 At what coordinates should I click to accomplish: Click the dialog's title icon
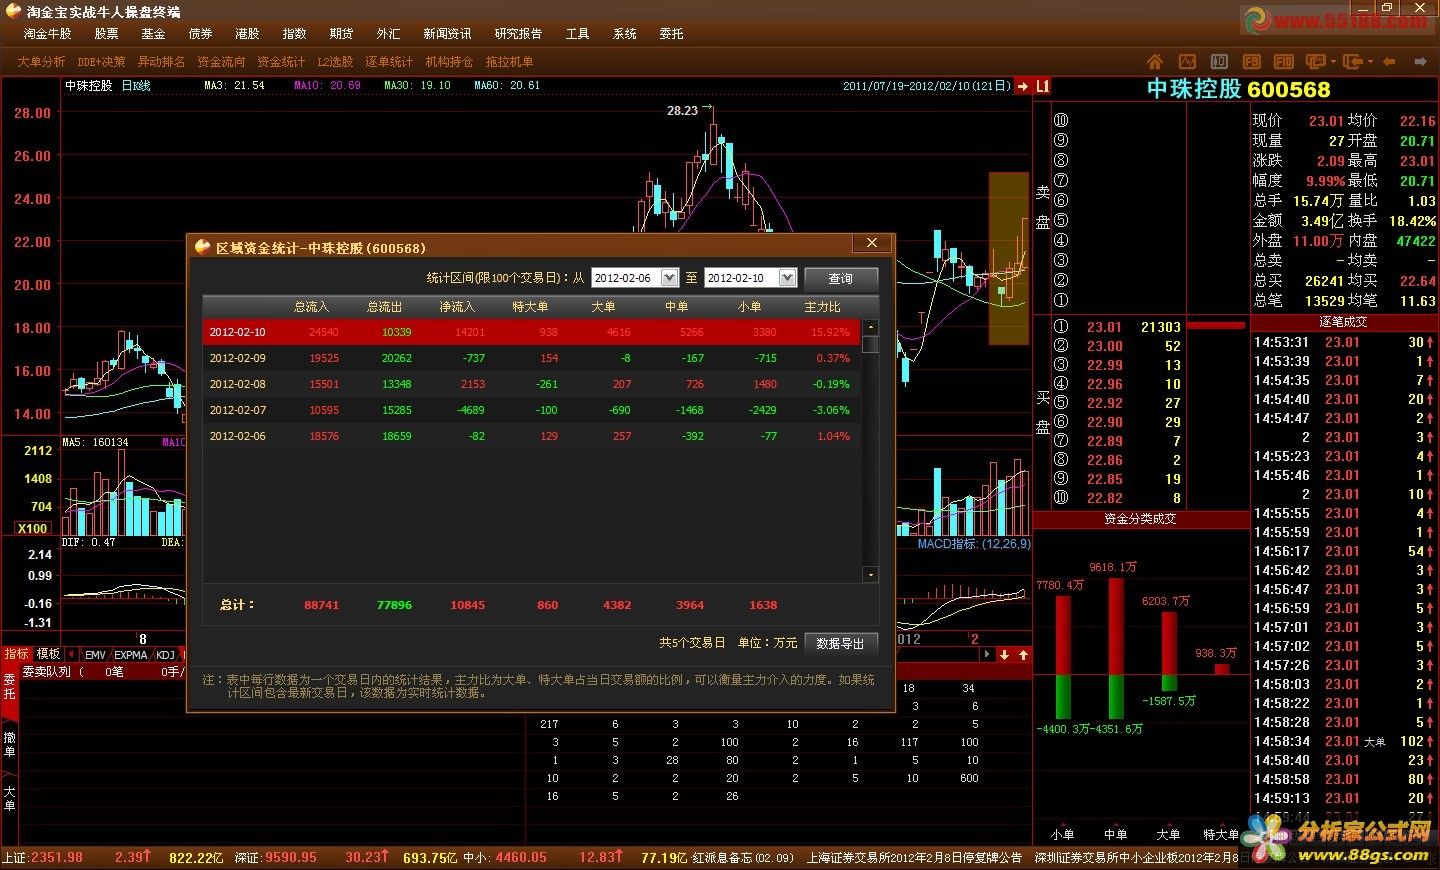click(203, 246)
